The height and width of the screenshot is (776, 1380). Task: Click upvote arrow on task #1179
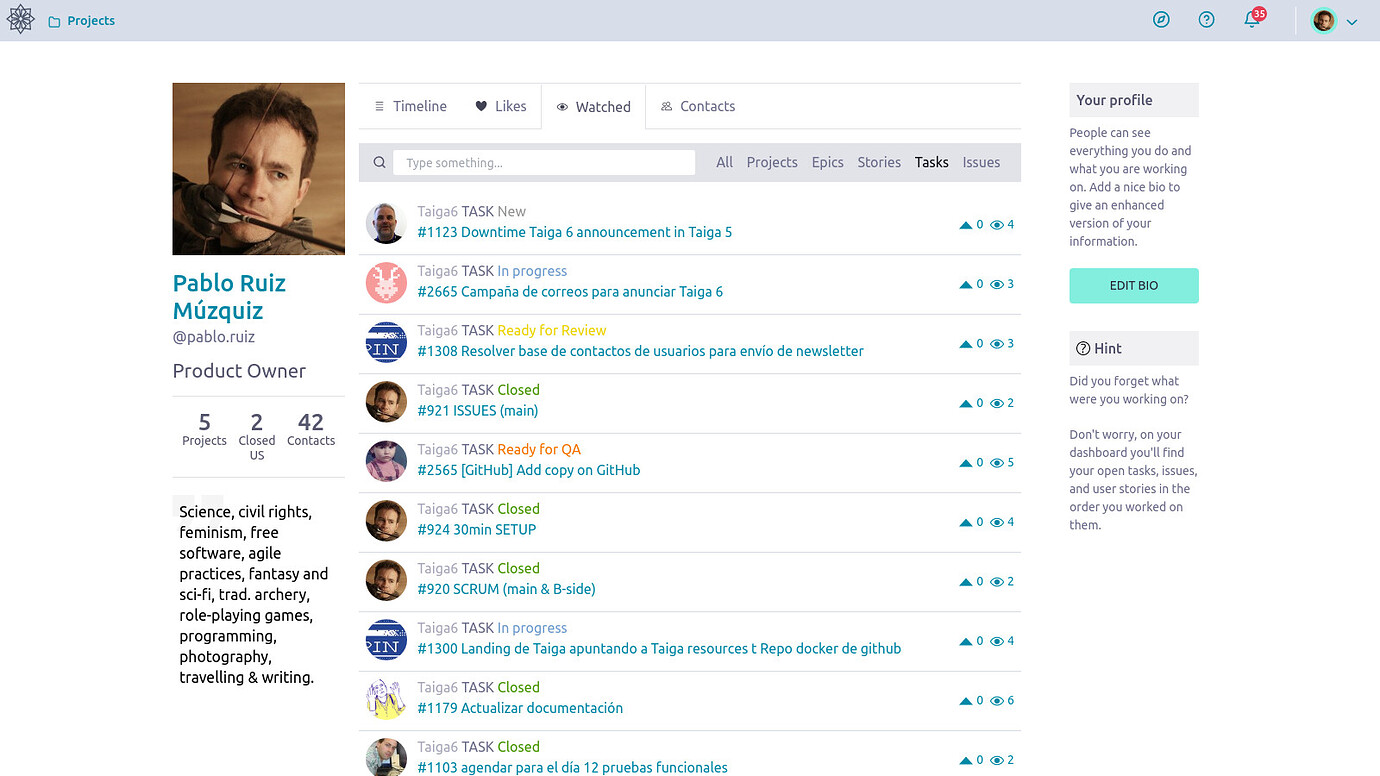(966, 701)
